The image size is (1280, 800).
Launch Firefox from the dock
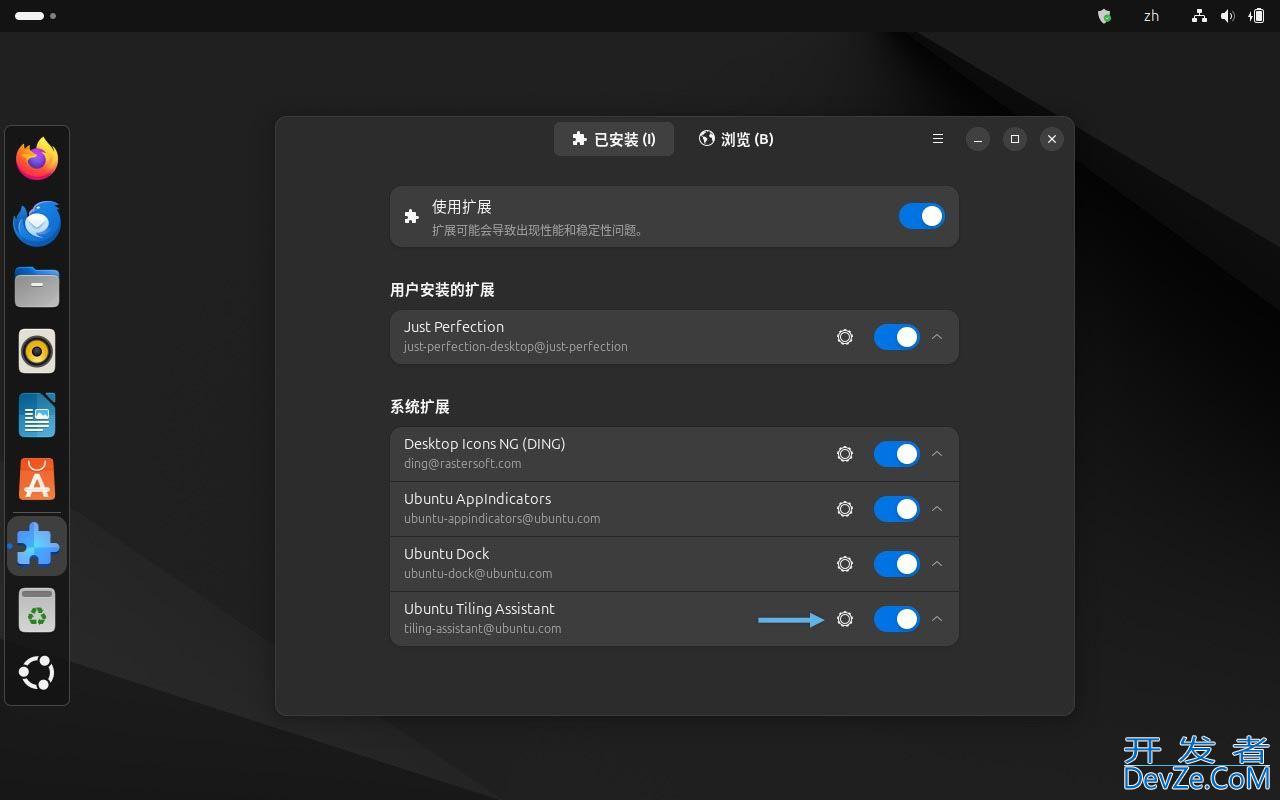[x=37, y=159]
